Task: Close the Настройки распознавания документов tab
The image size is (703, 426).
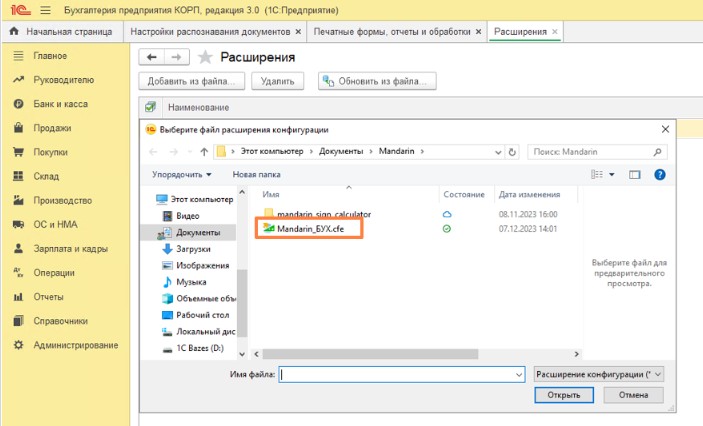Action: tap(298, 32)
